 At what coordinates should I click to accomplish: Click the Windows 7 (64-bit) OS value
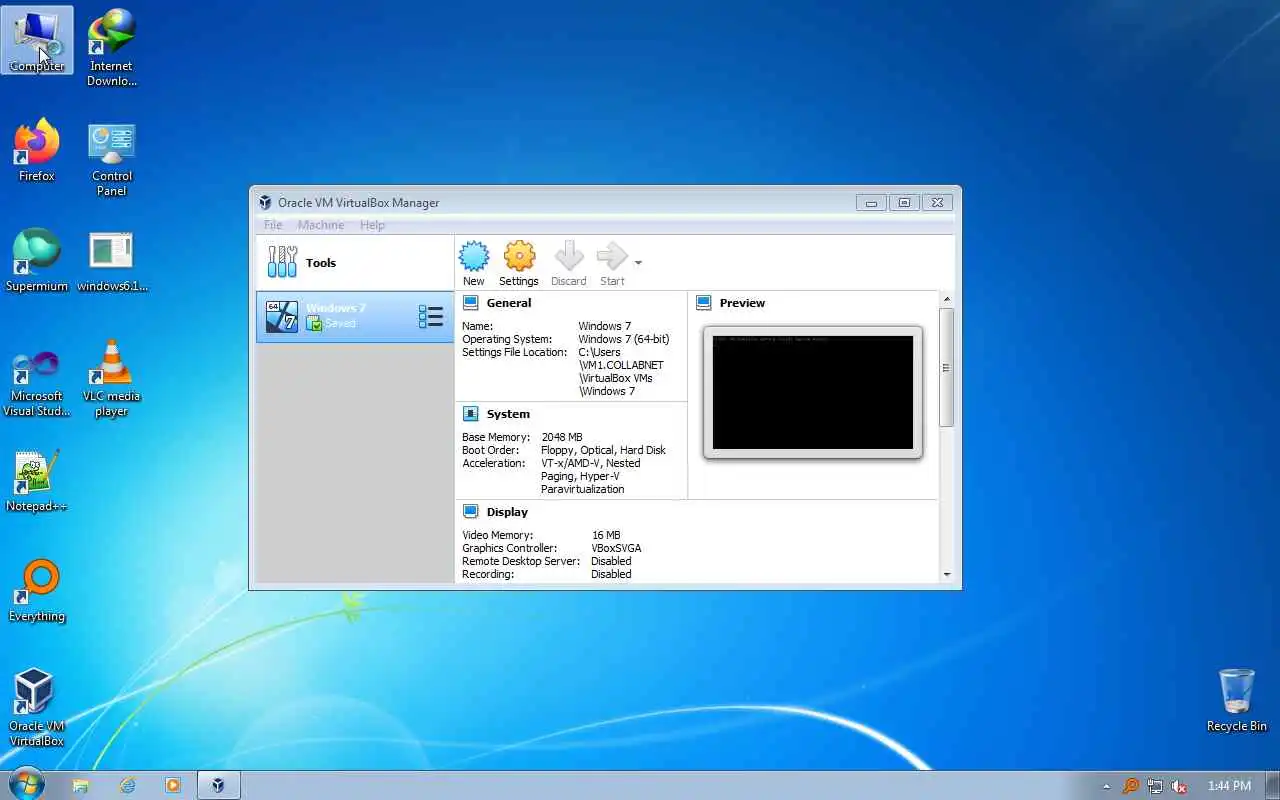click(x=624, y=339)
